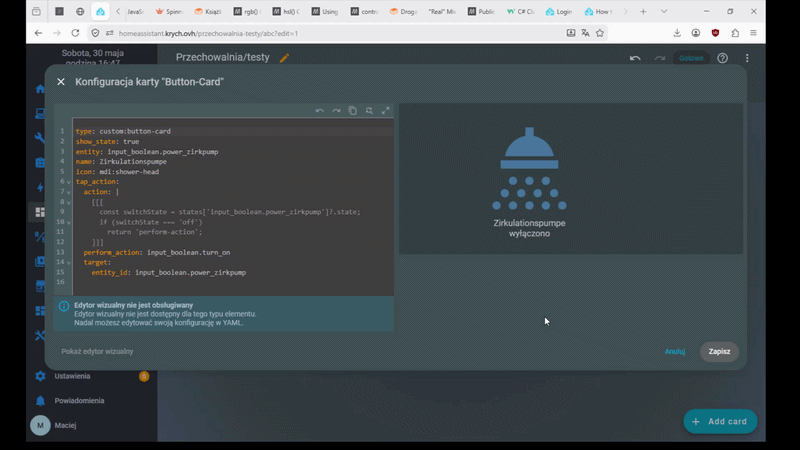Bookmark this page with star icon
Image resolution: width=800 pixels, height=450 pixels.
[x=599, y=33]
